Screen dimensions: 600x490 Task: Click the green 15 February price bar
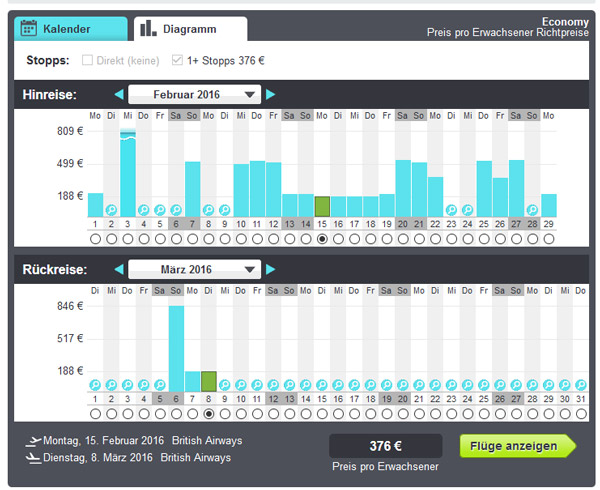[321, 206]
